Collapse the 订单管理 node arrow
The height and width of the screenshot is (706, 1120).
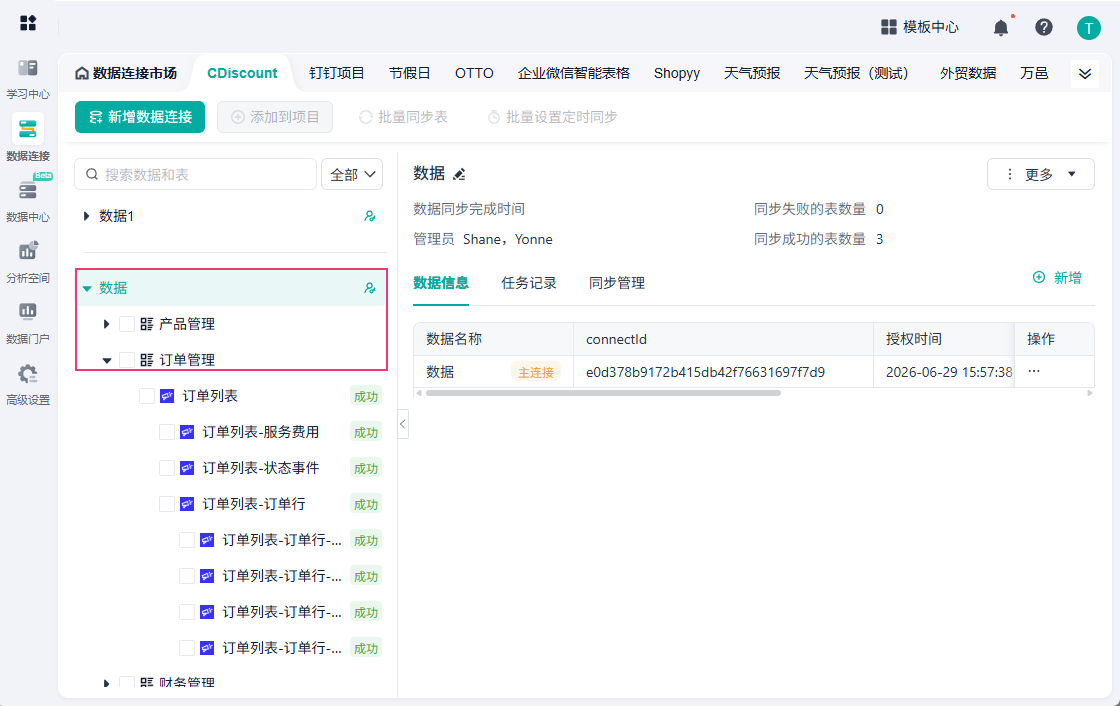pos(106,360)
